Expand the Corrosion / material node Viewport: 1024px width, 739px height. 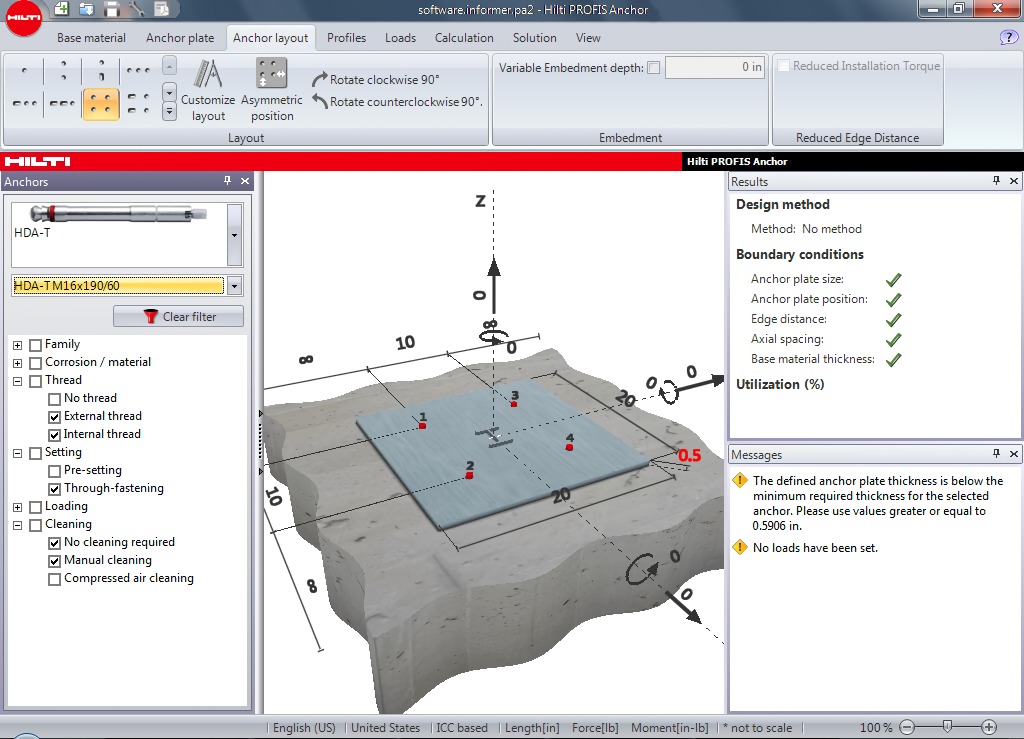pyautogui.click(x=18, y=363)
